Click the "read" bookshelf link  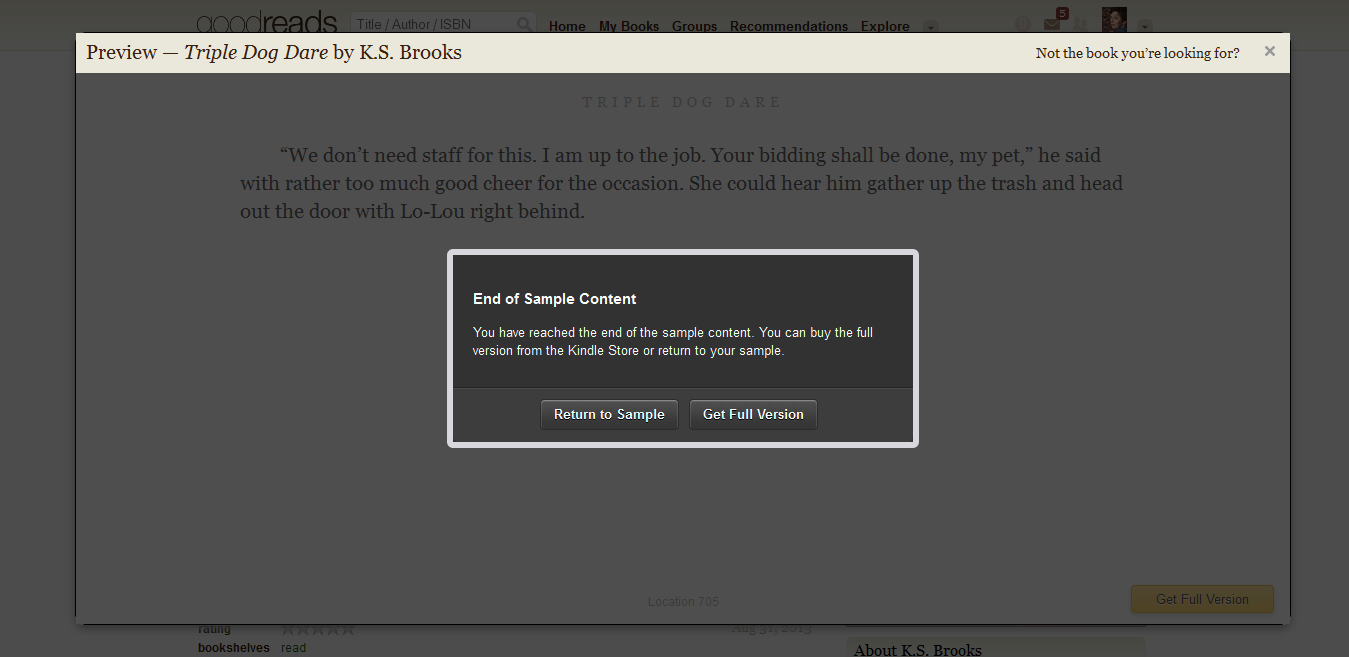click(293, 648)
